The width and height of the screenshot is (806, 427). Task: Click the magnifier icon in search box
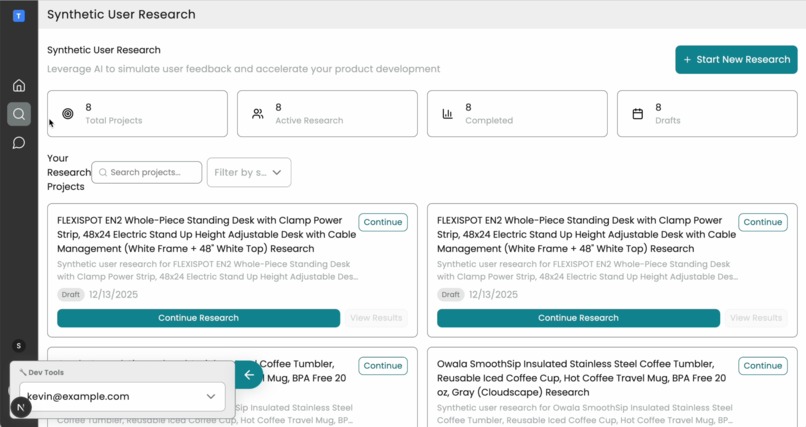tap(103, 173)
